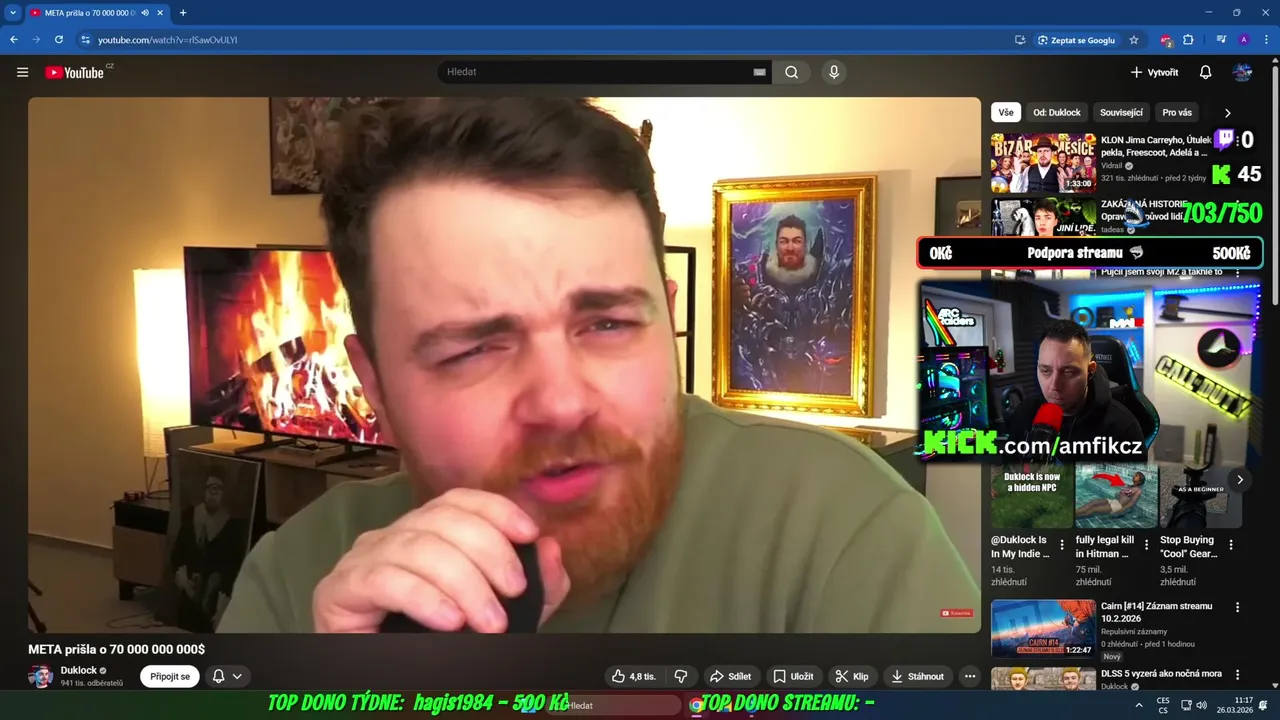The height and width of the screenshot is (720, 1280).
Task: Open the on-screen keyboard in the search box
Action: click(759, 72)
